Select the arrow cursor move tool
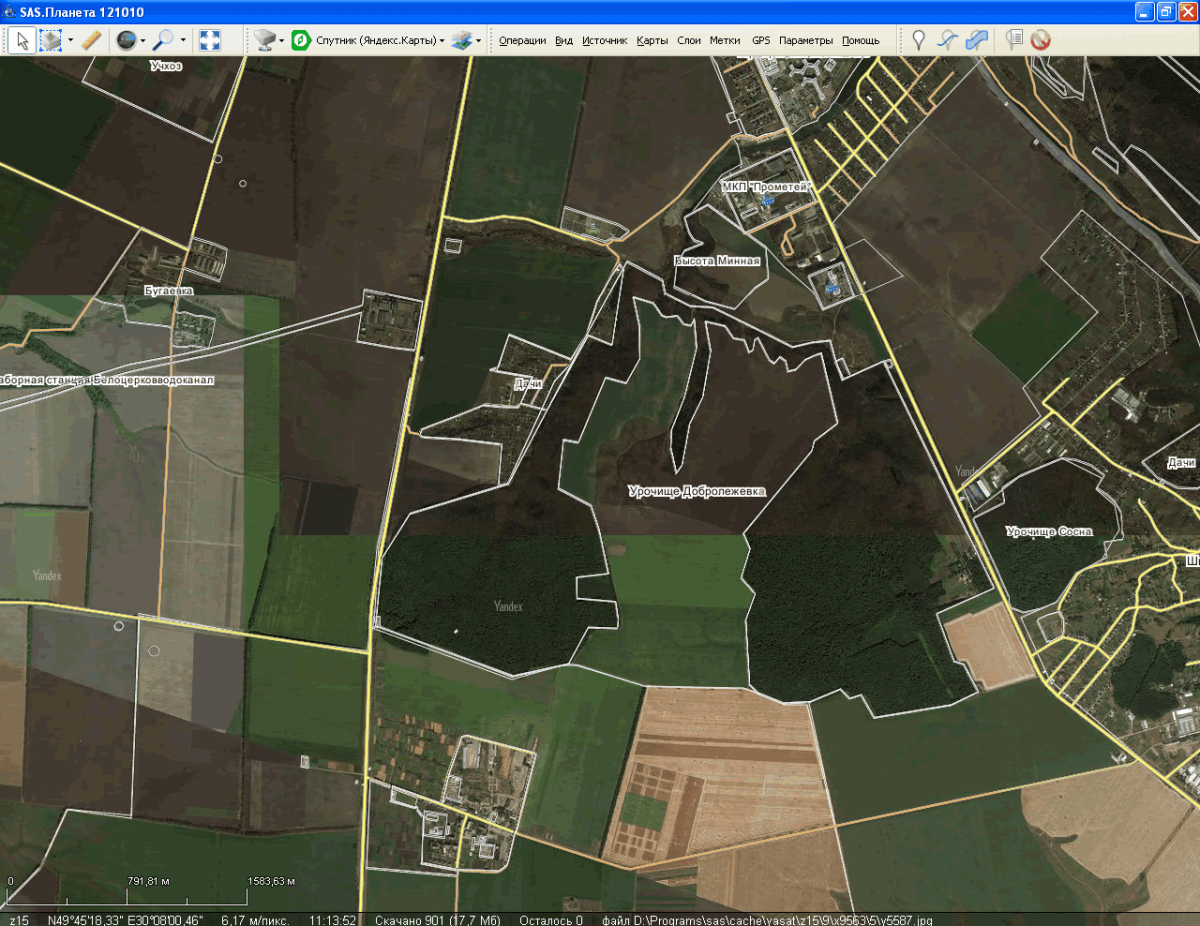This screenshot has height=926, width=1200. [x=21, y=40]
